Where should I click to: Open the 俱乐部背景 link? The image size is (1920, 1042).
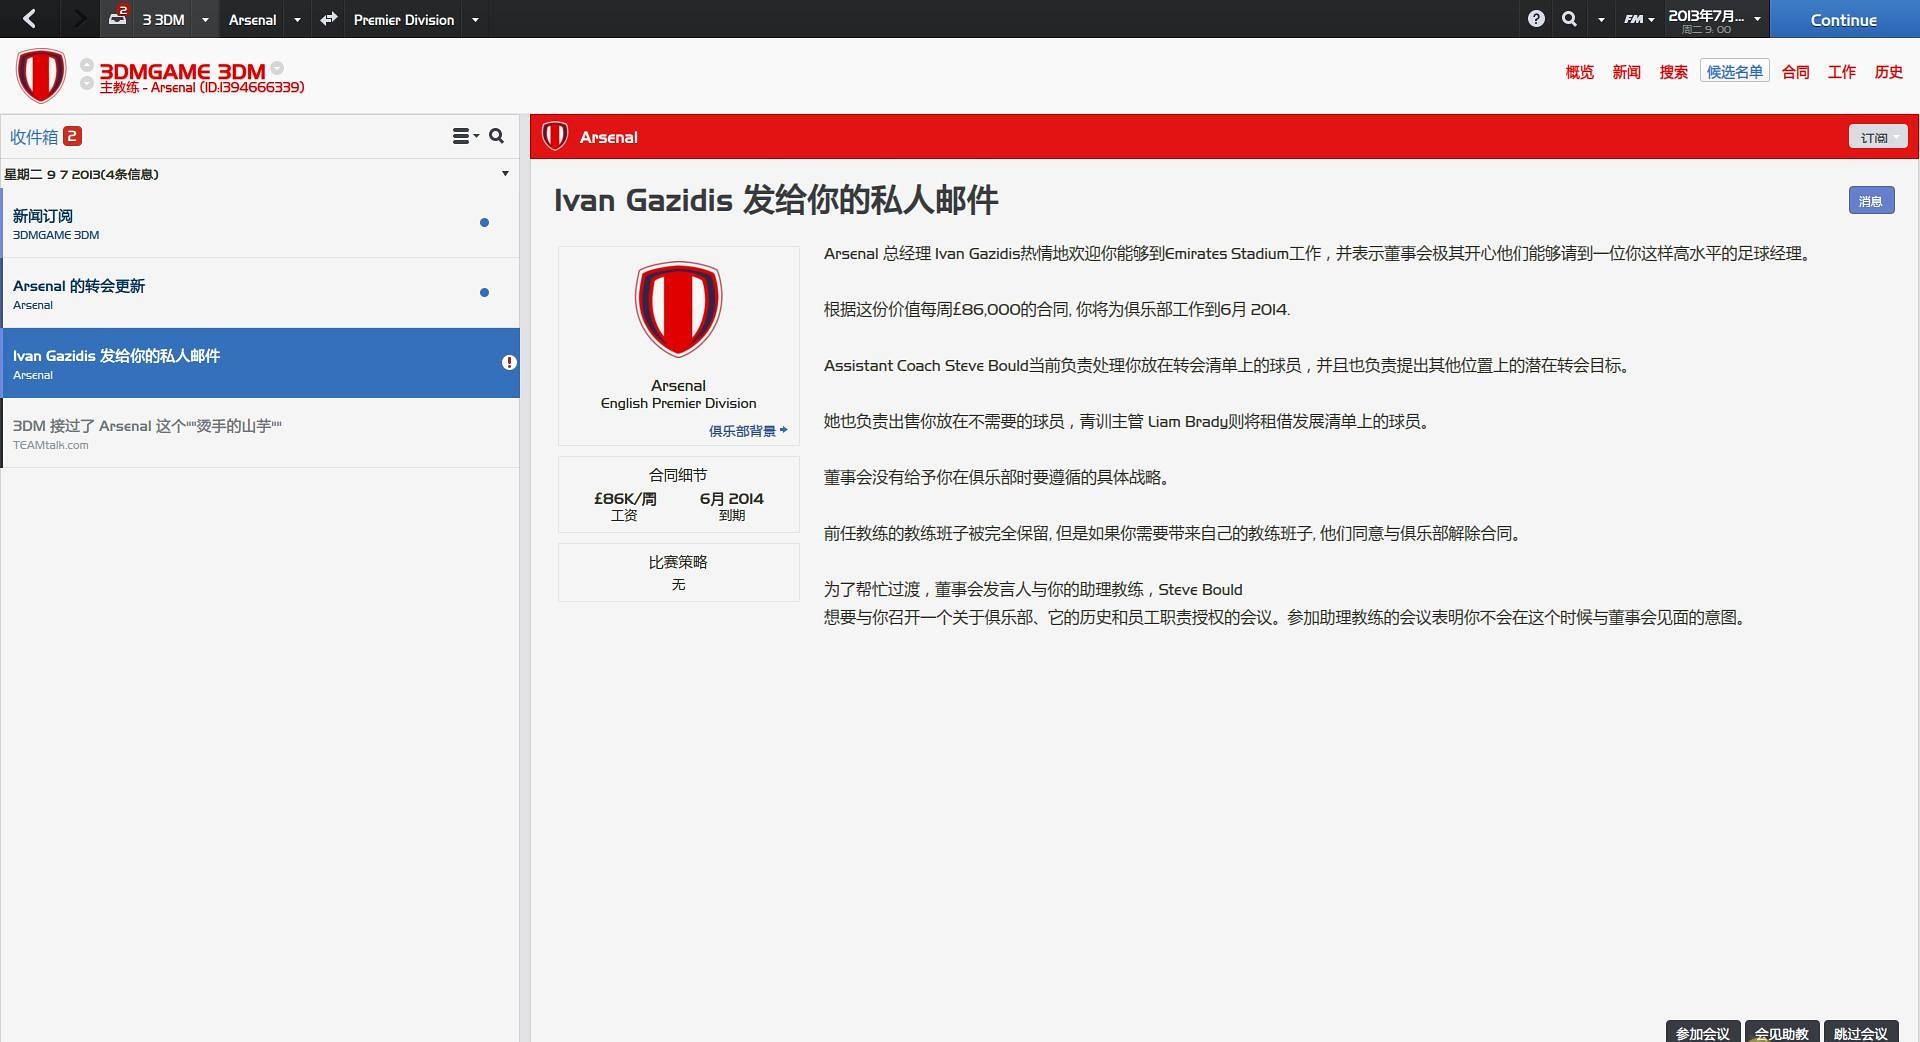point(748,431)
